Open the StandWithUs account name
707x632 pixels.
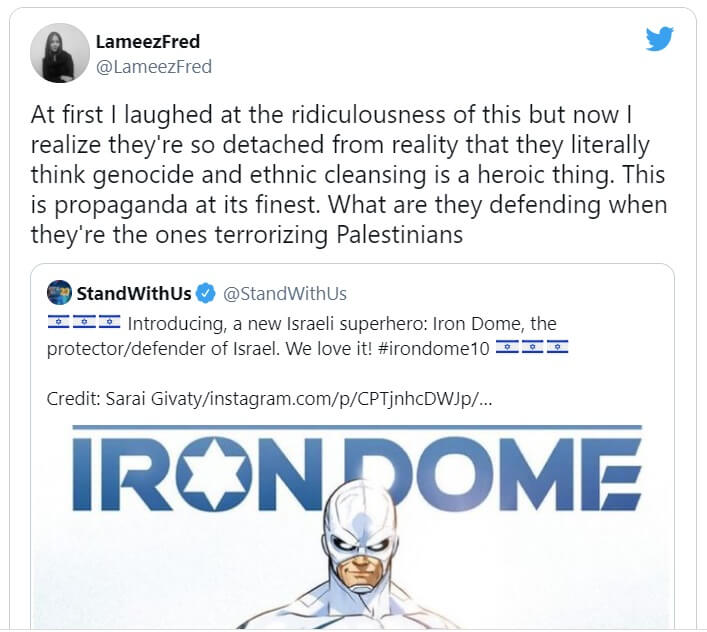tap(134, 293)
